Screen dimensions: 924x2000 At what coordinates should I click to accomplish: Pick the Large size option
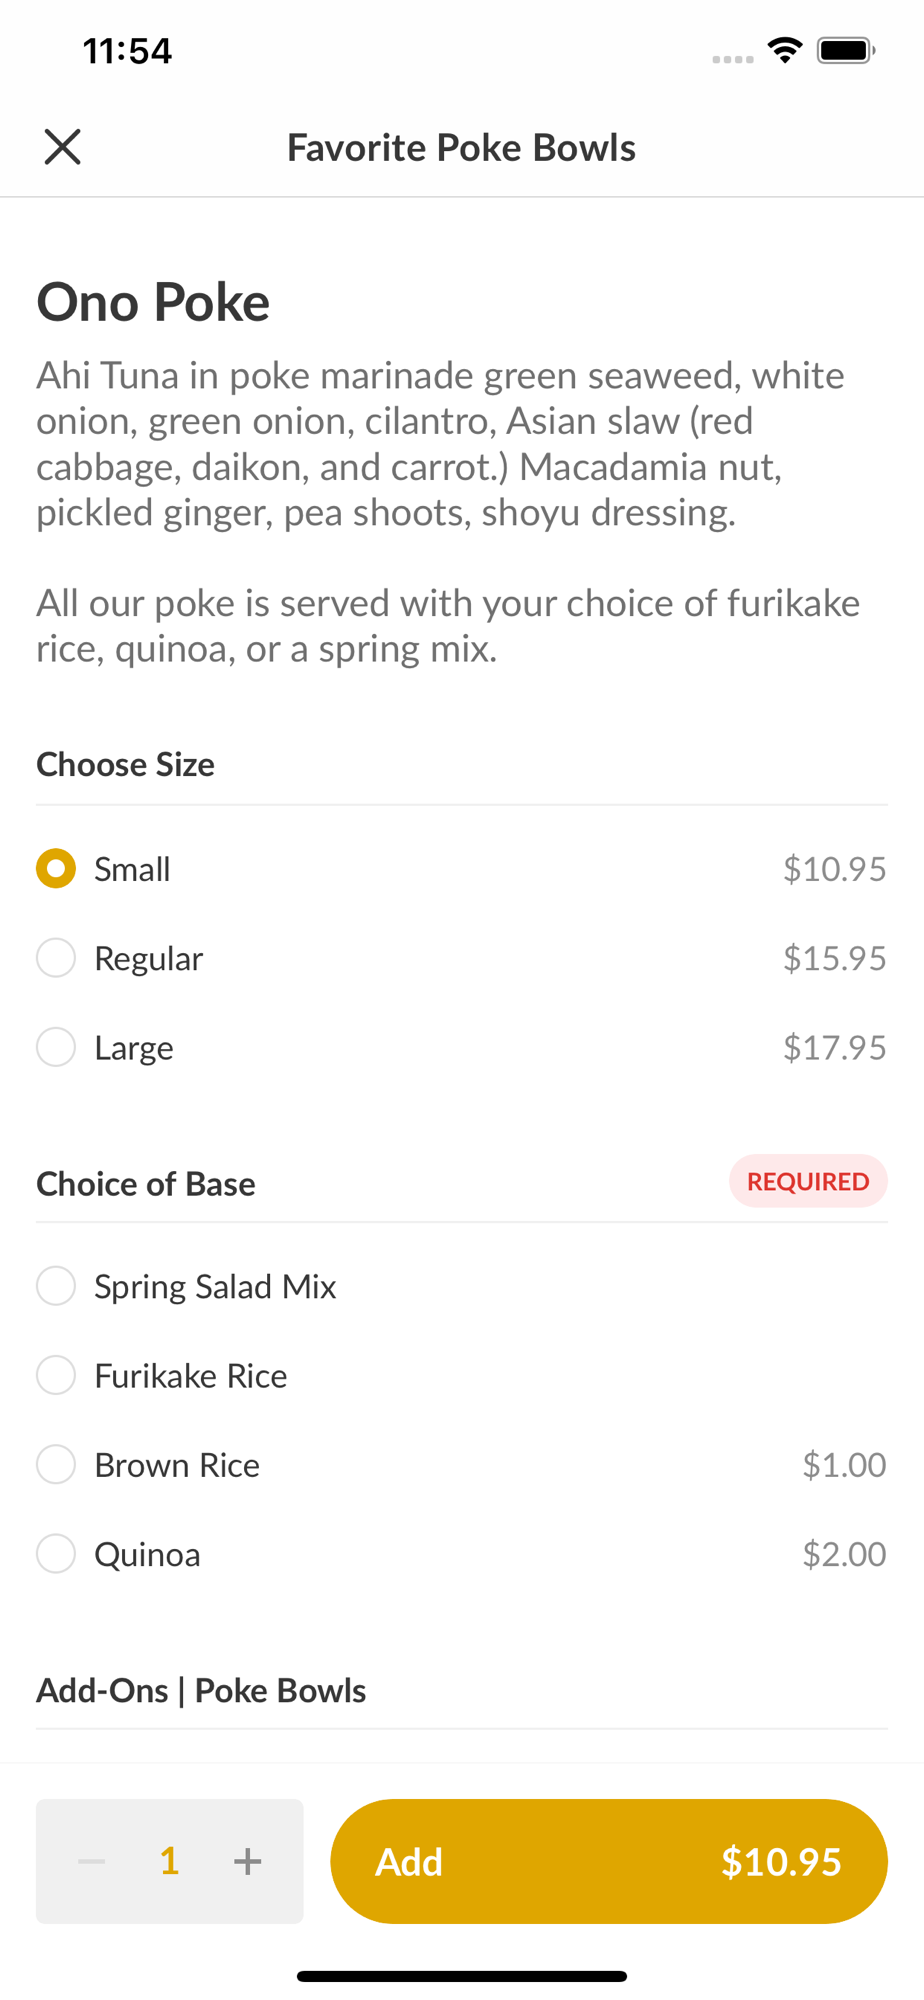(x=56, y=1047)
